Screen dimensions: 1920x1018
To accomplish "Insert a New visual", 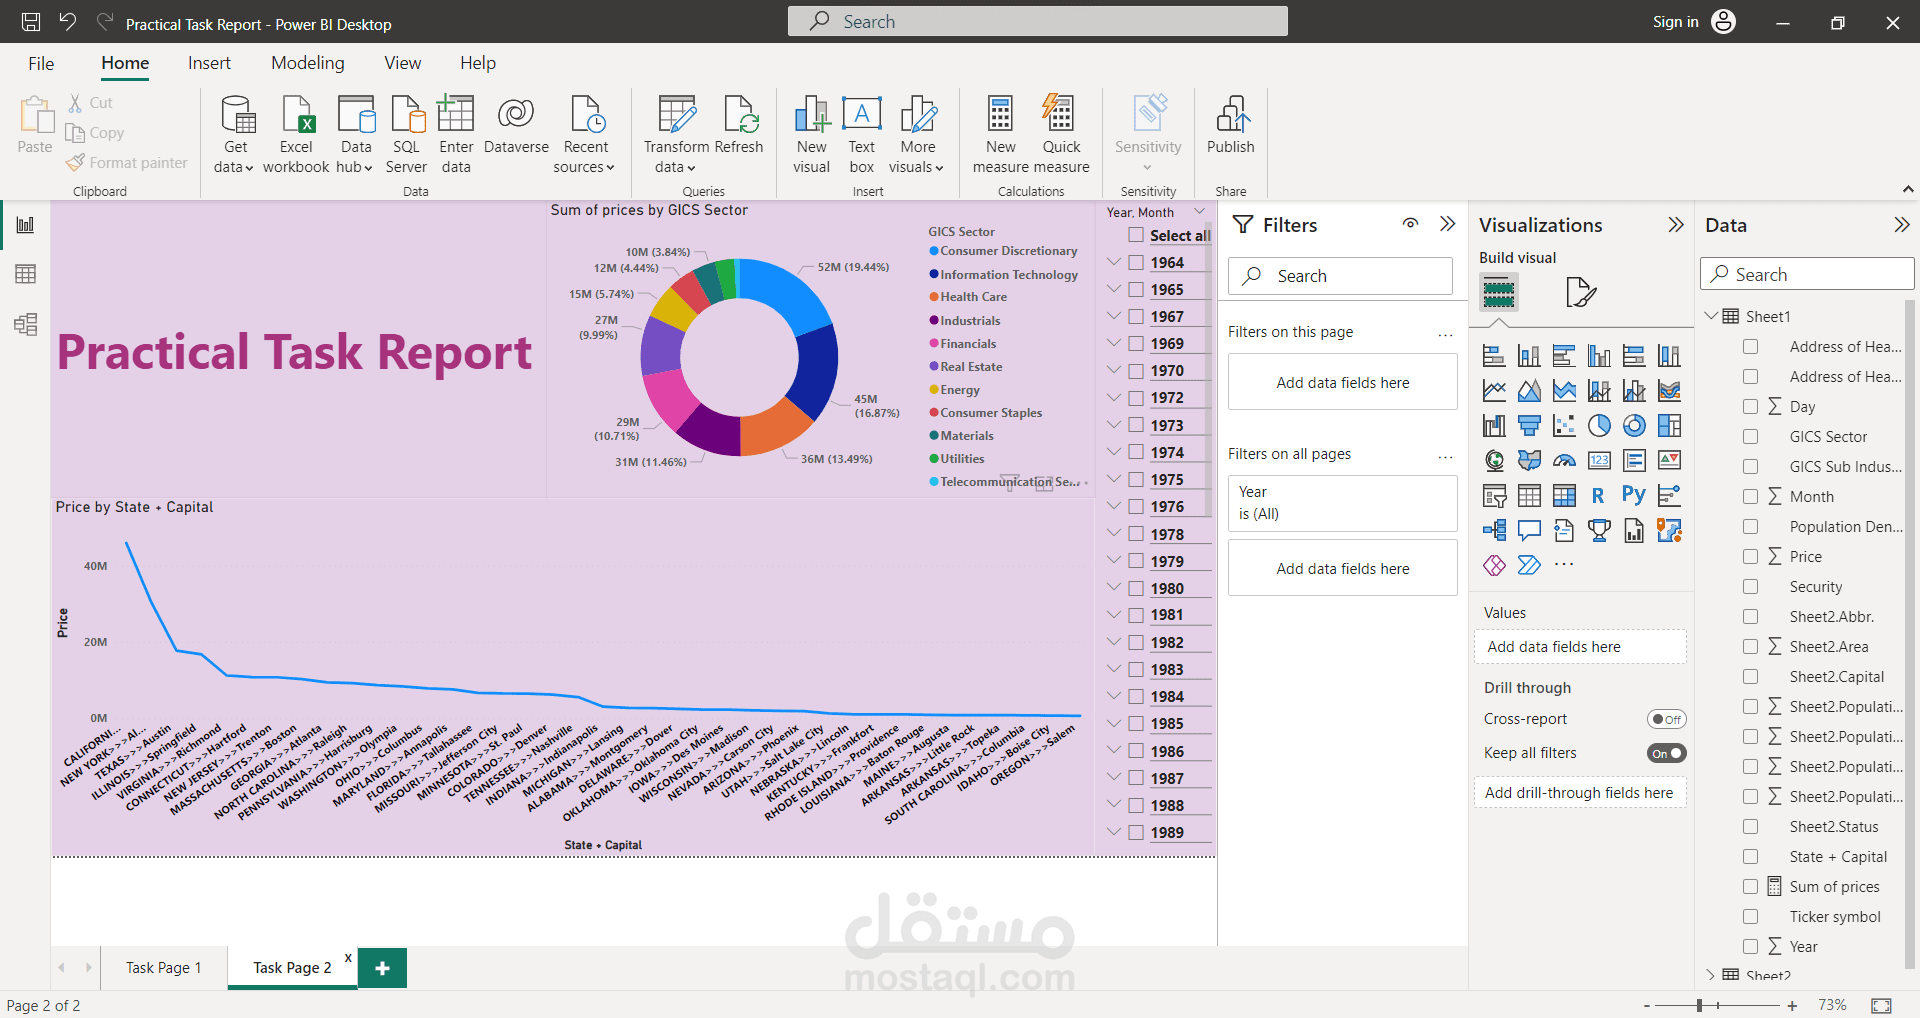I will (x=812, y=135).
